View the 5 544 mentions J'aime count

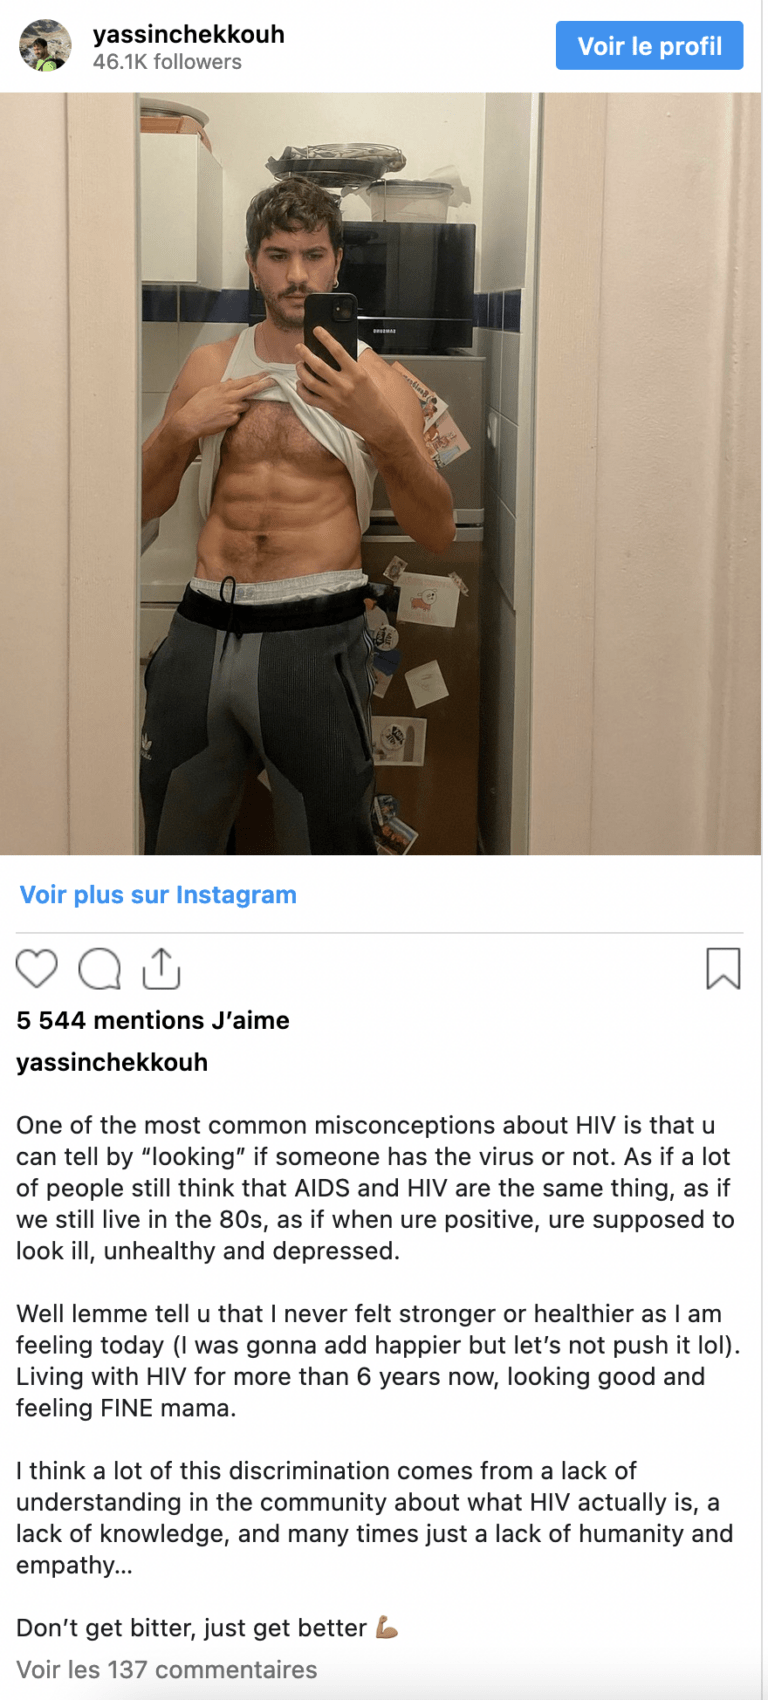(x=153, y=1020)
